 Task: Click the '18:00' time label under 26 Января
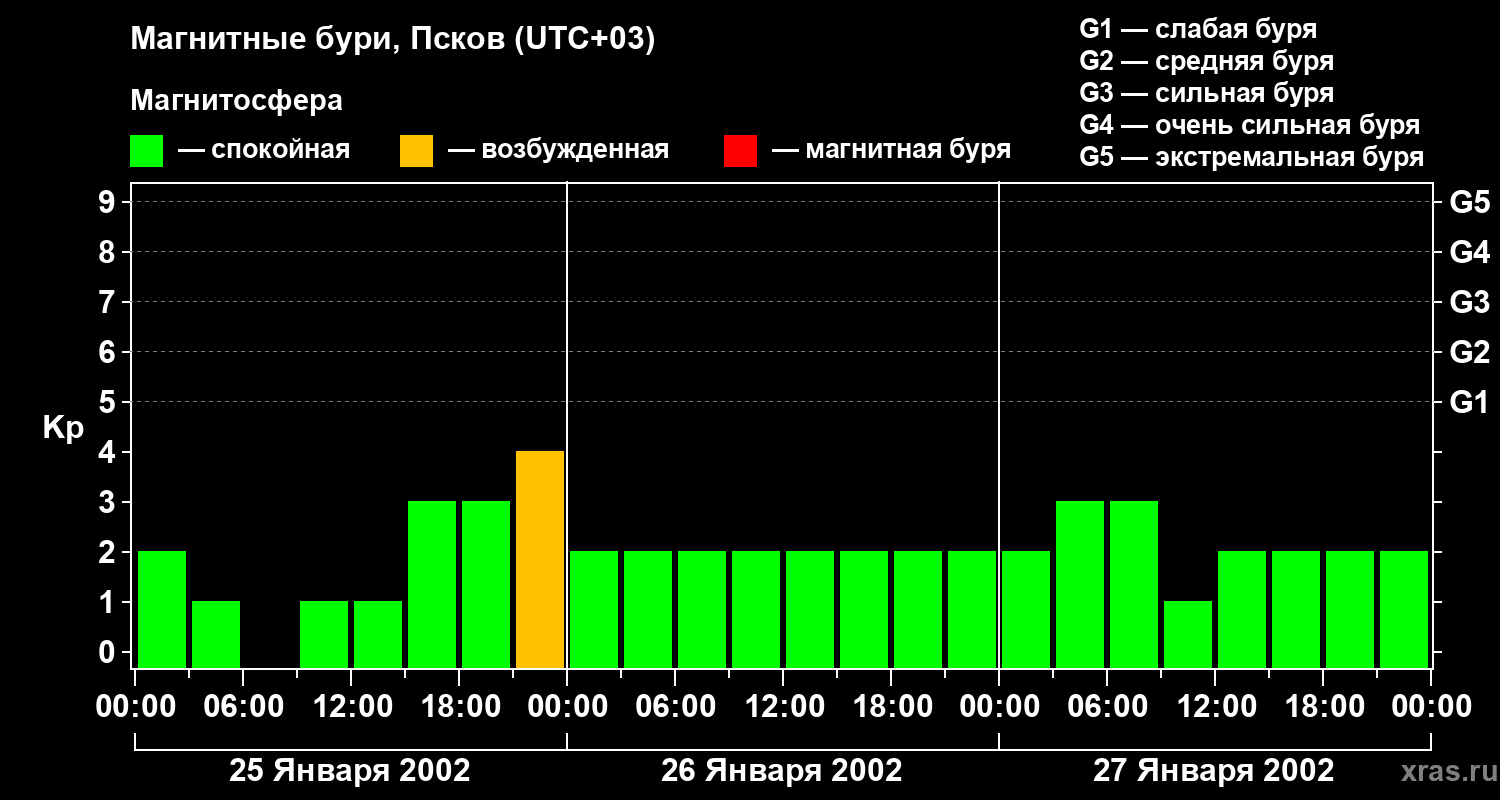891,708
